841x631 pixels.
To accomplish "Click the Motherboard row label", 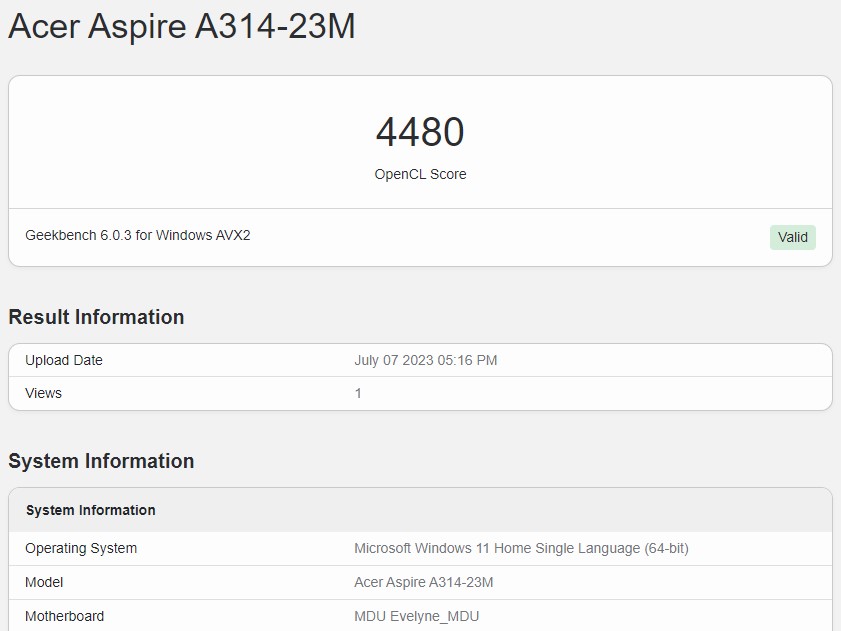I will [64, 616].
